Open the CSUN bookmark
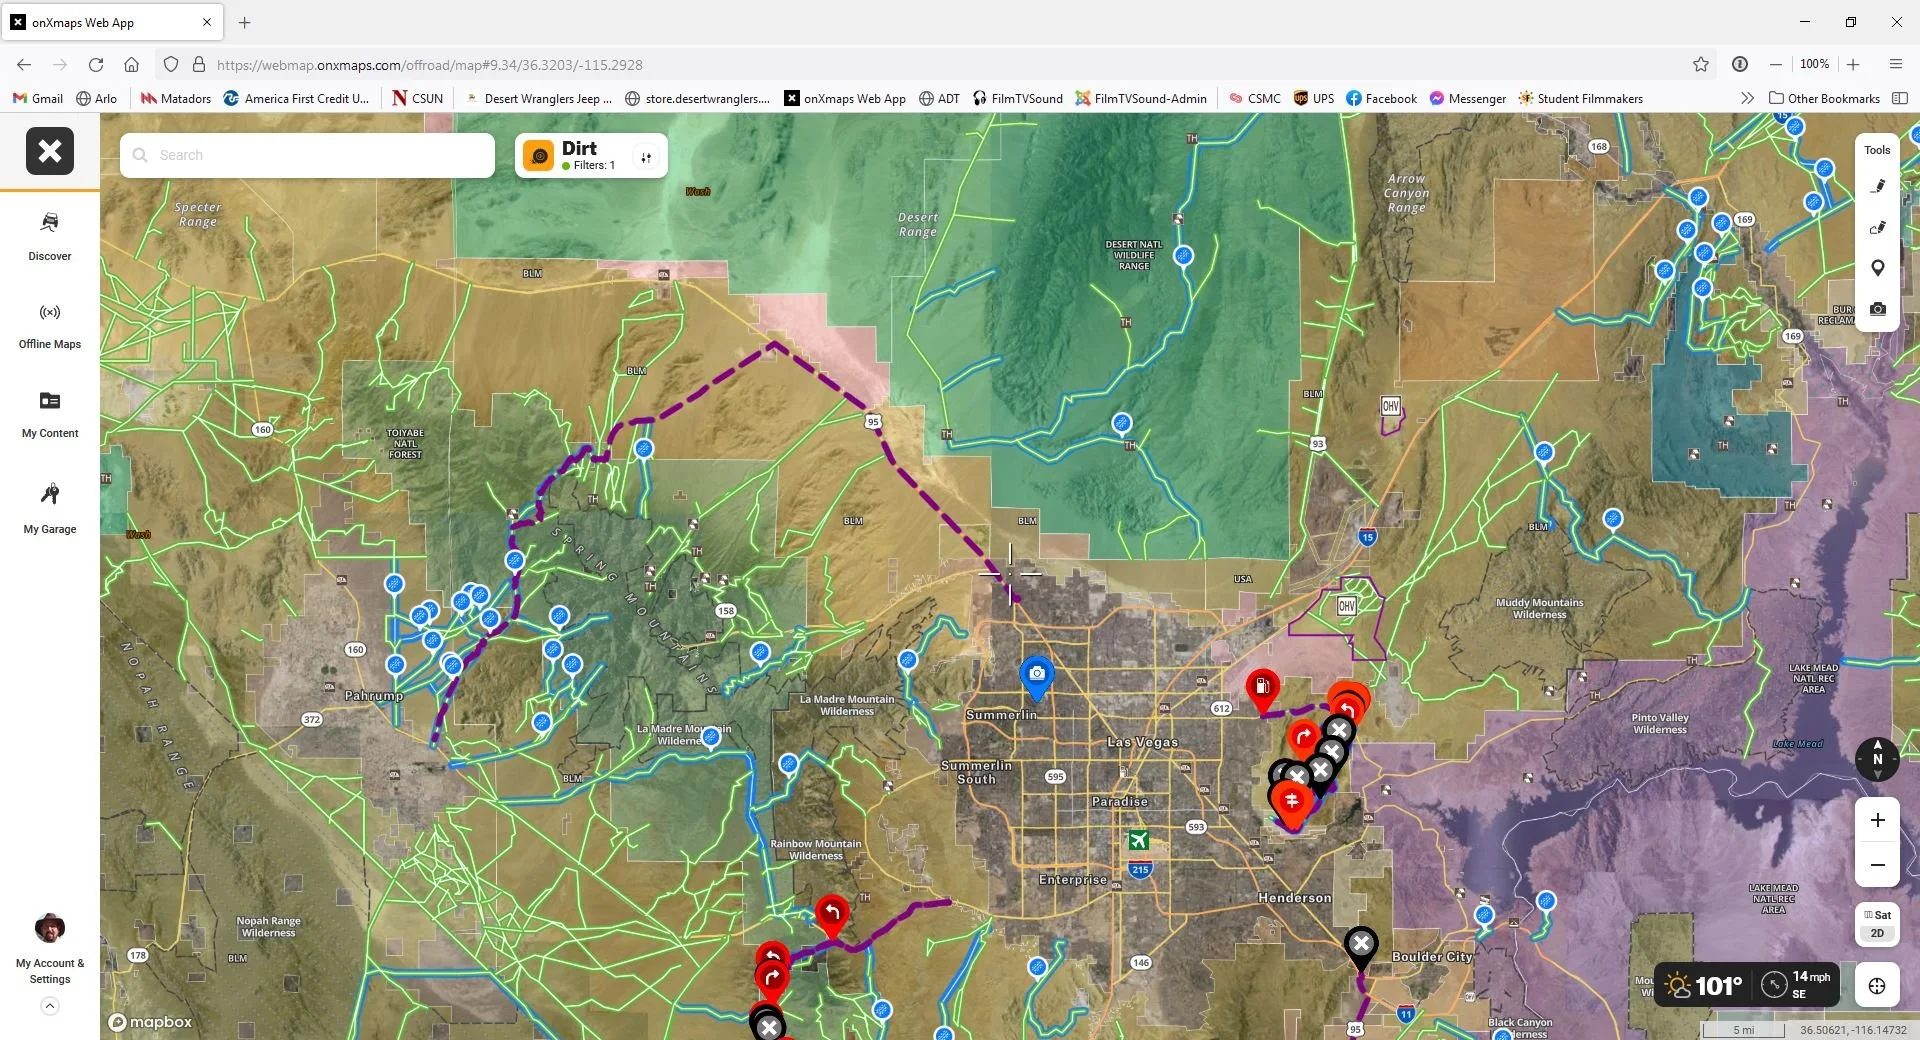The image size is (1920, 1040). (418, 98)
